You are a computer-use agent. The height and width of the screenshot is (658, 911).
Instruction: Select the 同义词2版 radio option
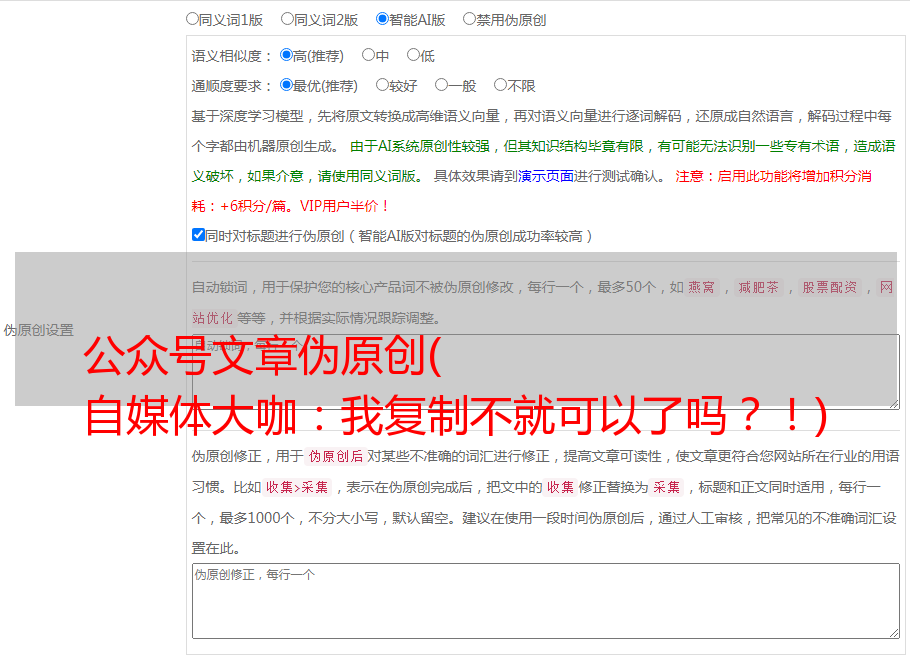[x=288, y=19]
